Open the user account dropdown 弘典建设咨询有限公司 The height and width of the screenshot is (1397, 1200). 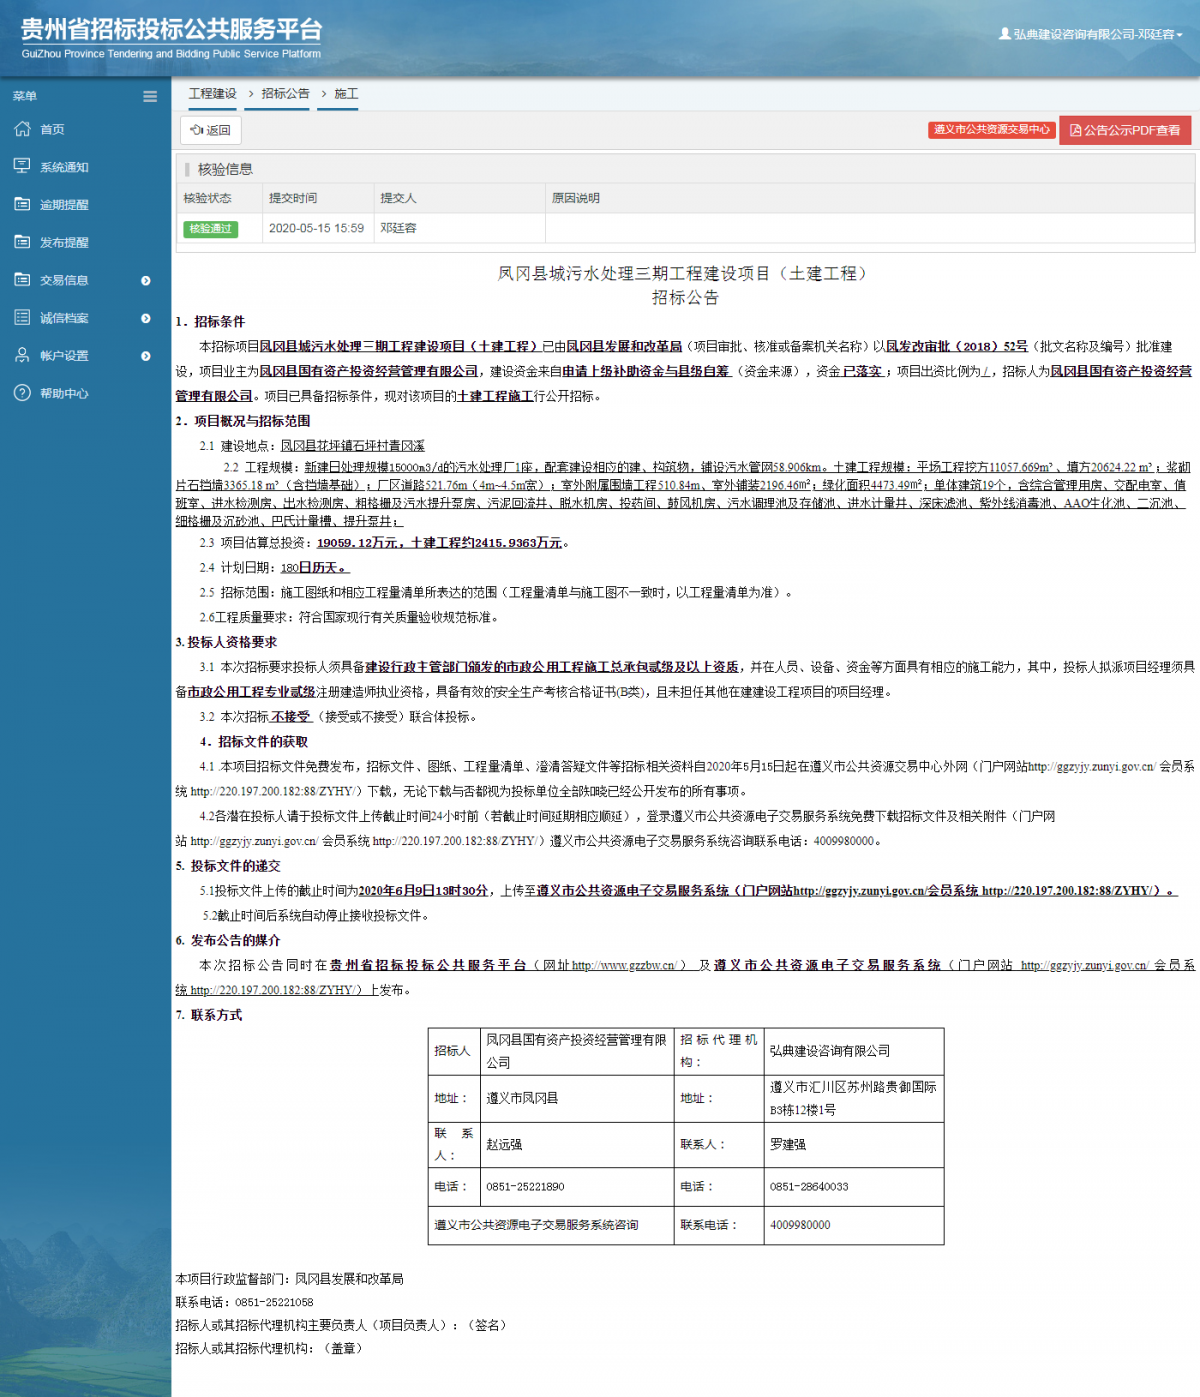1091,34
